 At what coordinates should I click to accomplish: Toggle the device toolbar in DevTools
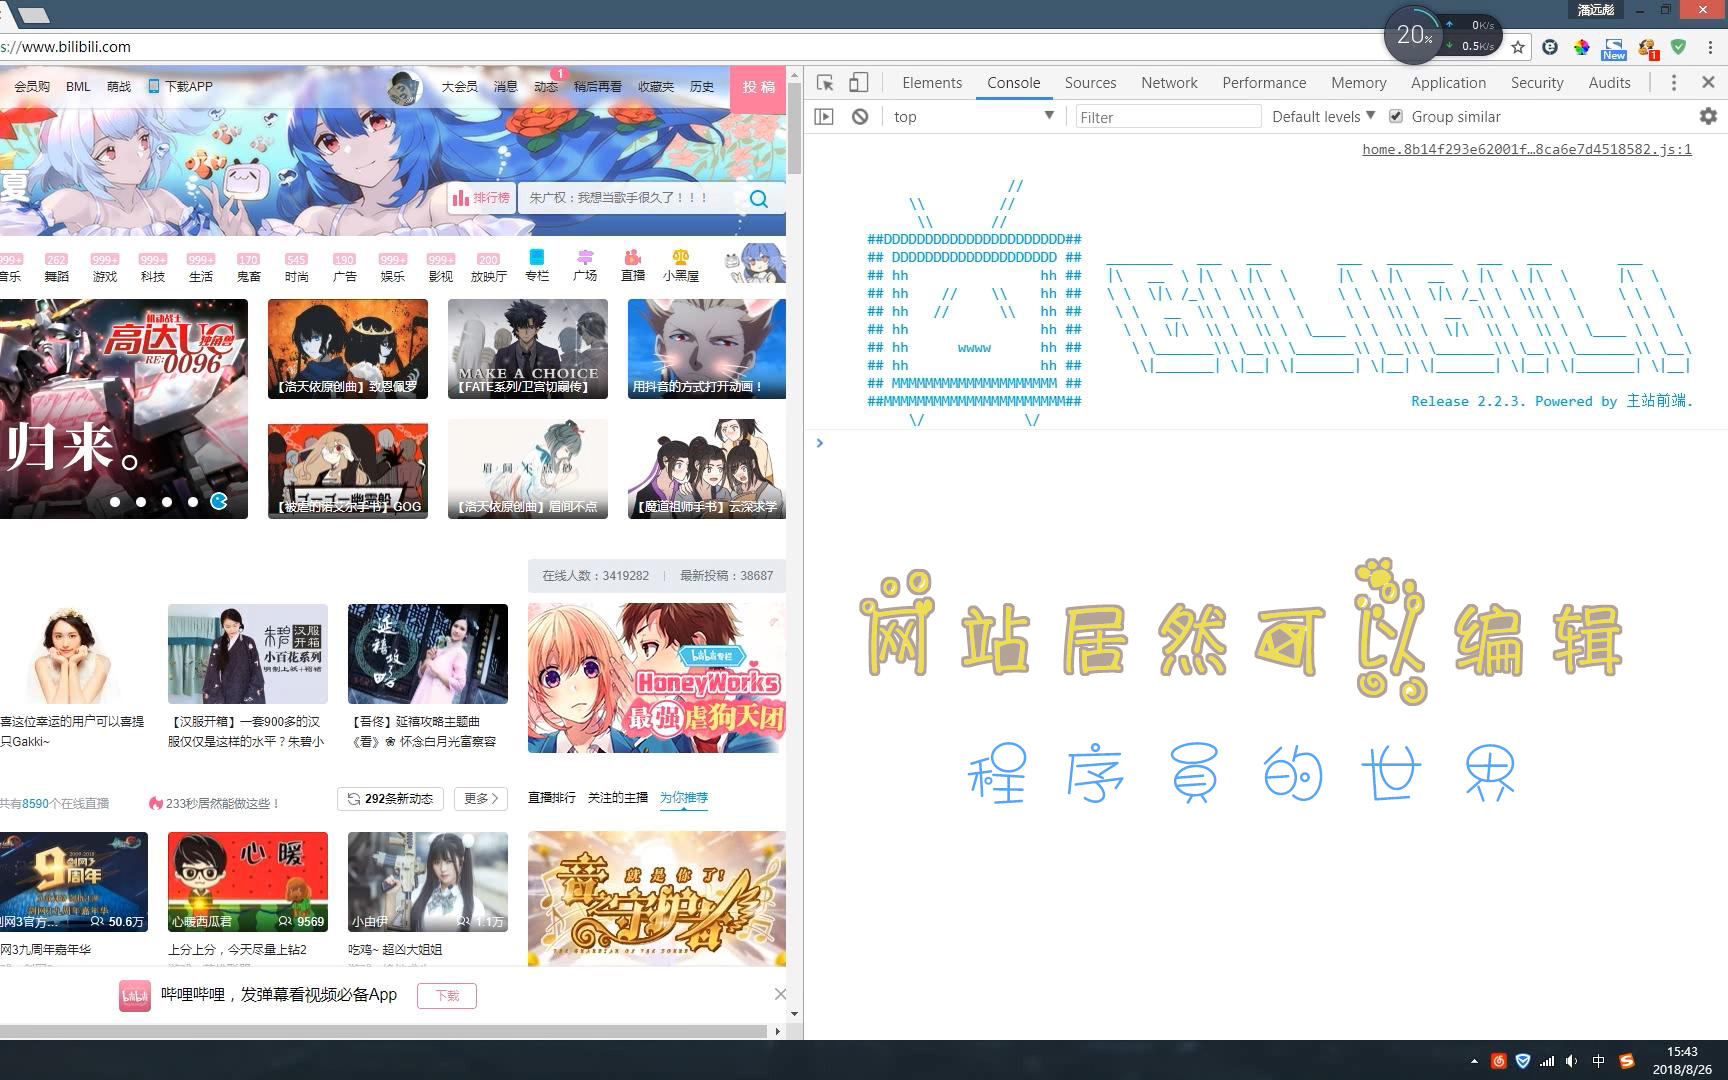pyautogui.click(x=858, y=83)
